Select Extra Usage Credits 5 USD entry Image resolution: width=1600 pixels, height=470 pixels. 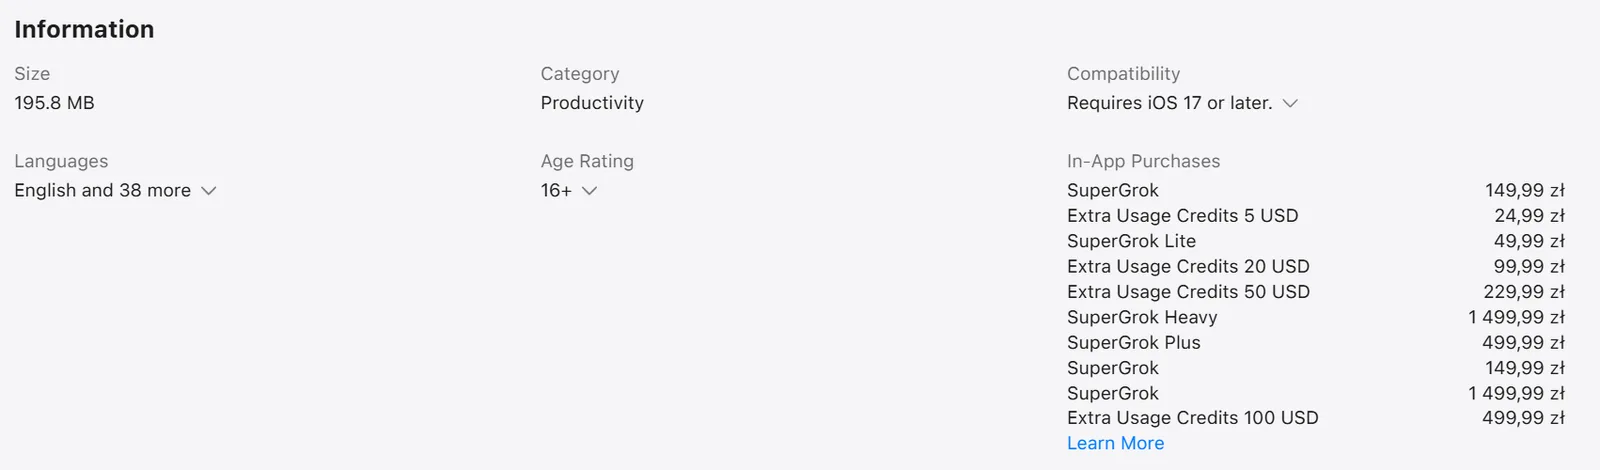pos(1316,215)
